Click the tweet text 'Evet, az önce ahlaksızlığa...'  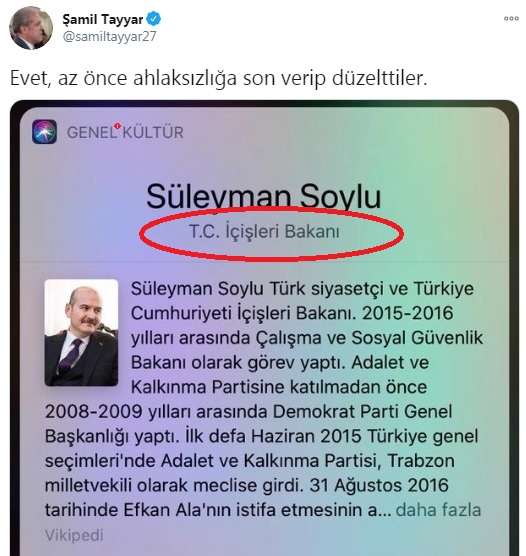218,78
